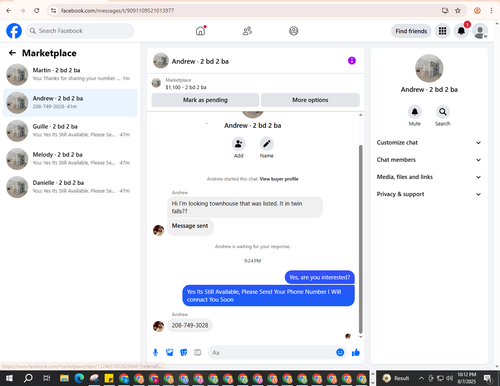Show hidden system tray icons

421,378
